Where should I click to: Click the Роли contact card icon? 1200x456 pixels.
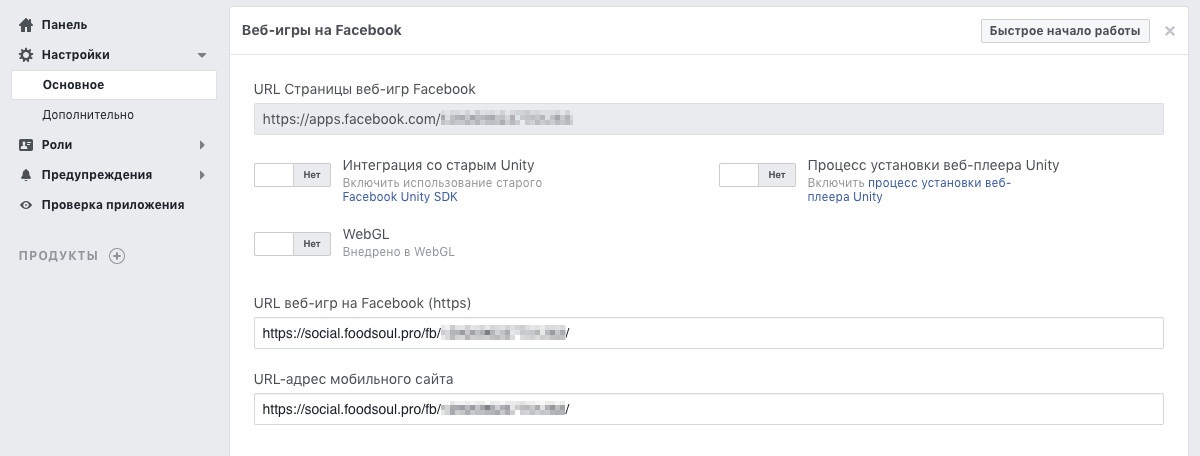(x=26, y=145)
